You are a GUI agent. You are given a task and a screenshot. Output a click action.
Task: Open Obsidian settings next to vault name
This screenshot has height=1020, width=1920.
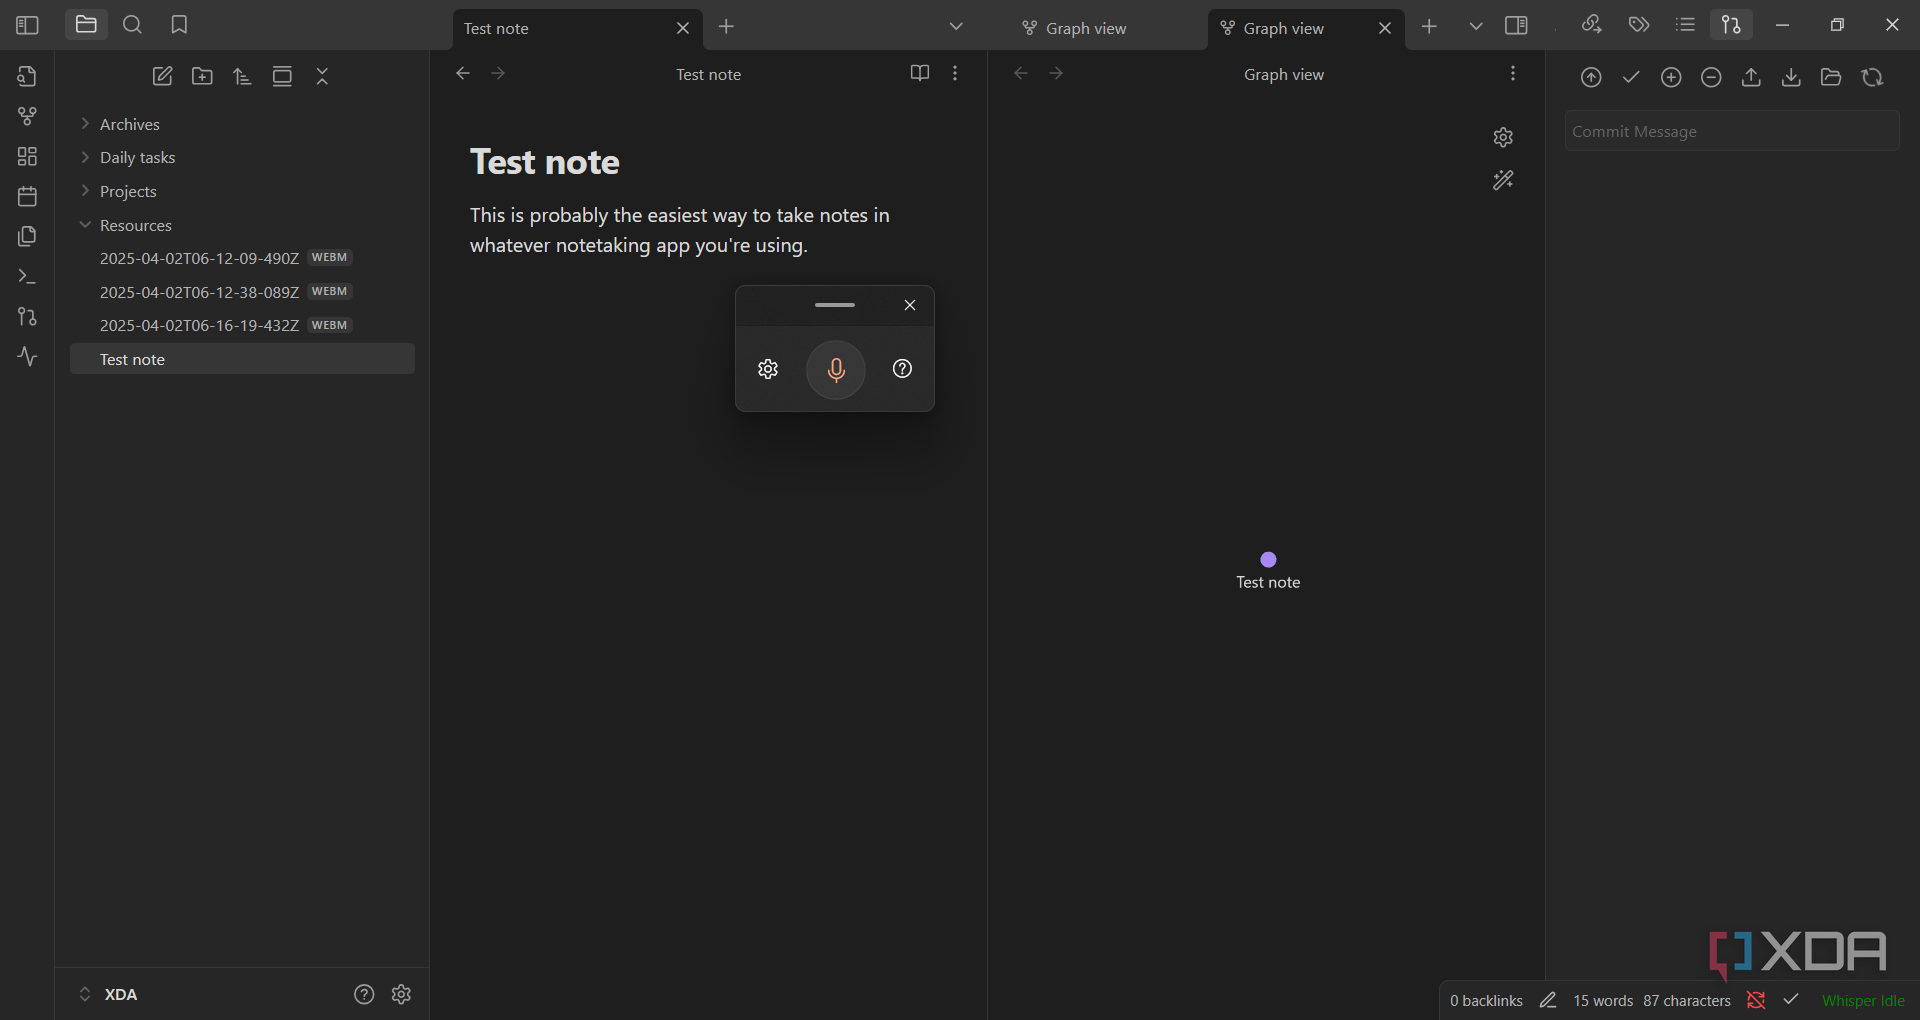pyautogui.click(x=401, y=994)
